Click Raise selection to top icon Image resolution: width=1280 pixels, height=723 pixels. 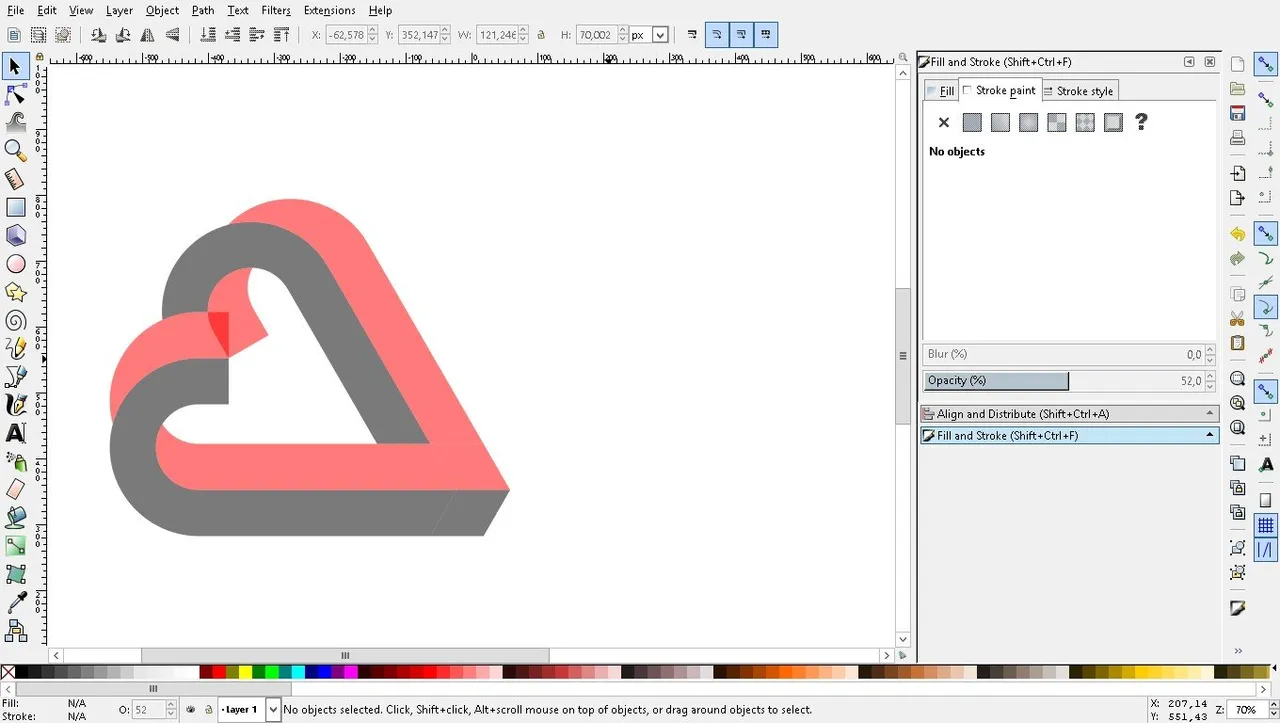click(x=282, y=35)
